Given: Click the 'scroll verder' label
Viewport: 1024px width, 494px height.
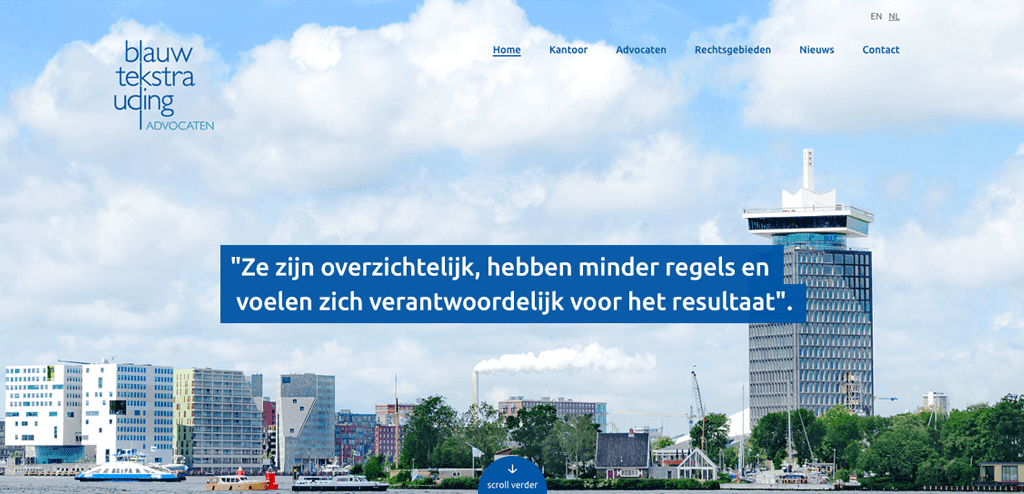Looking at the screenshot, I should coord(512,485).
